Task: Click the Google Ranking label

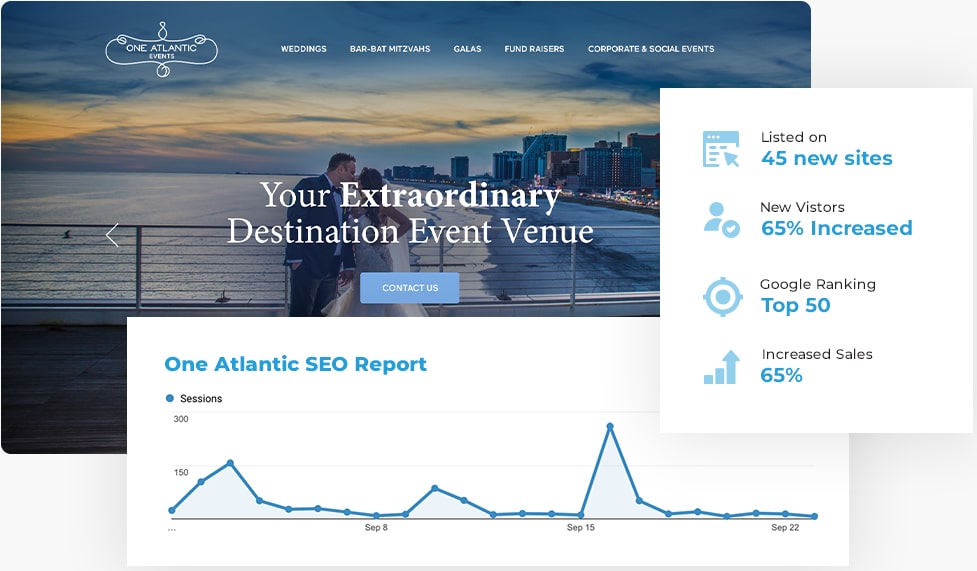Action: pyautogui.click(x=818, y=284)
